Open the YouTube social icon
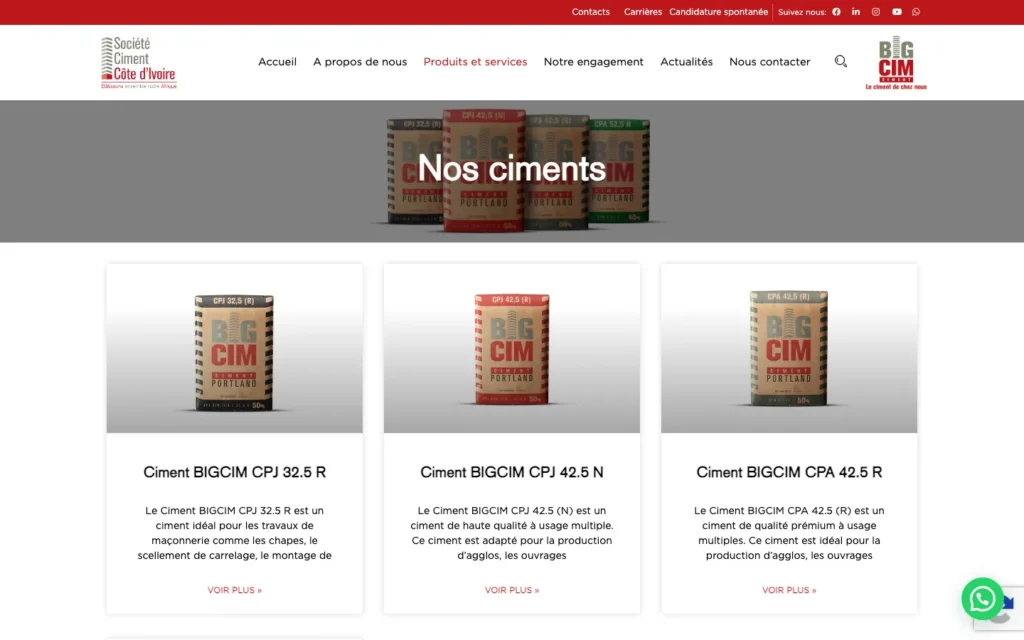Image resolution: width=1024 pixels, height=640 pixels. pyautogui.click(x=897, y=12)
